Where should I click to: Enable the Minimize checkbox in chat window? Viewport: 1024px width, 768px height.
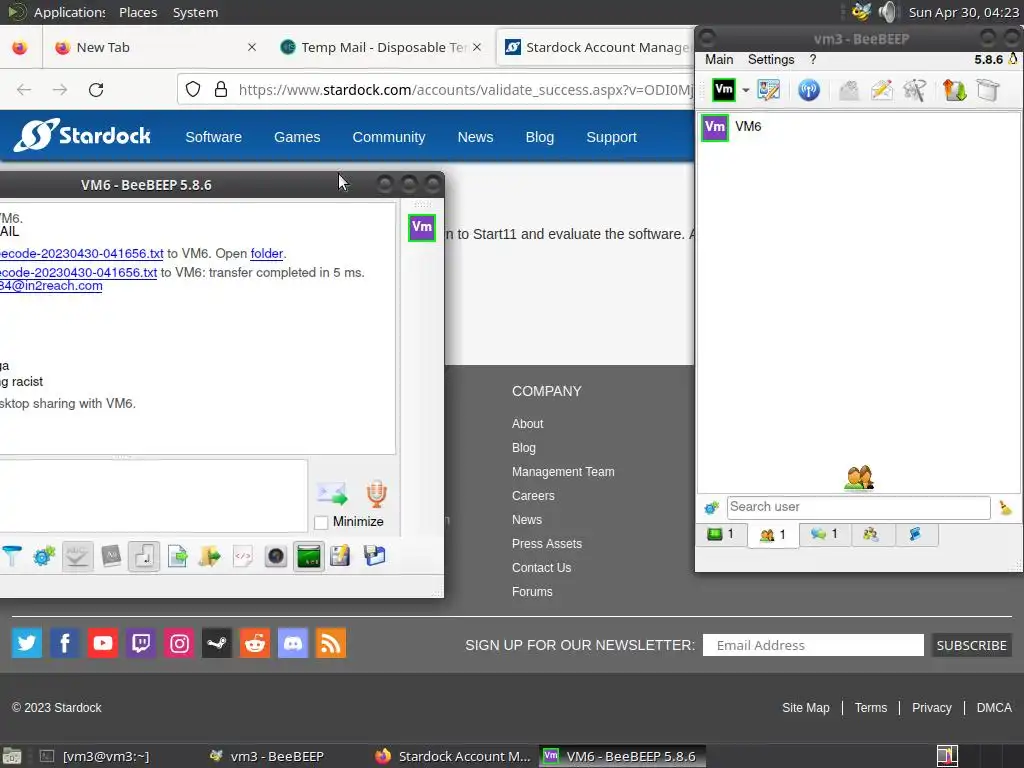(x=321, y=522)
